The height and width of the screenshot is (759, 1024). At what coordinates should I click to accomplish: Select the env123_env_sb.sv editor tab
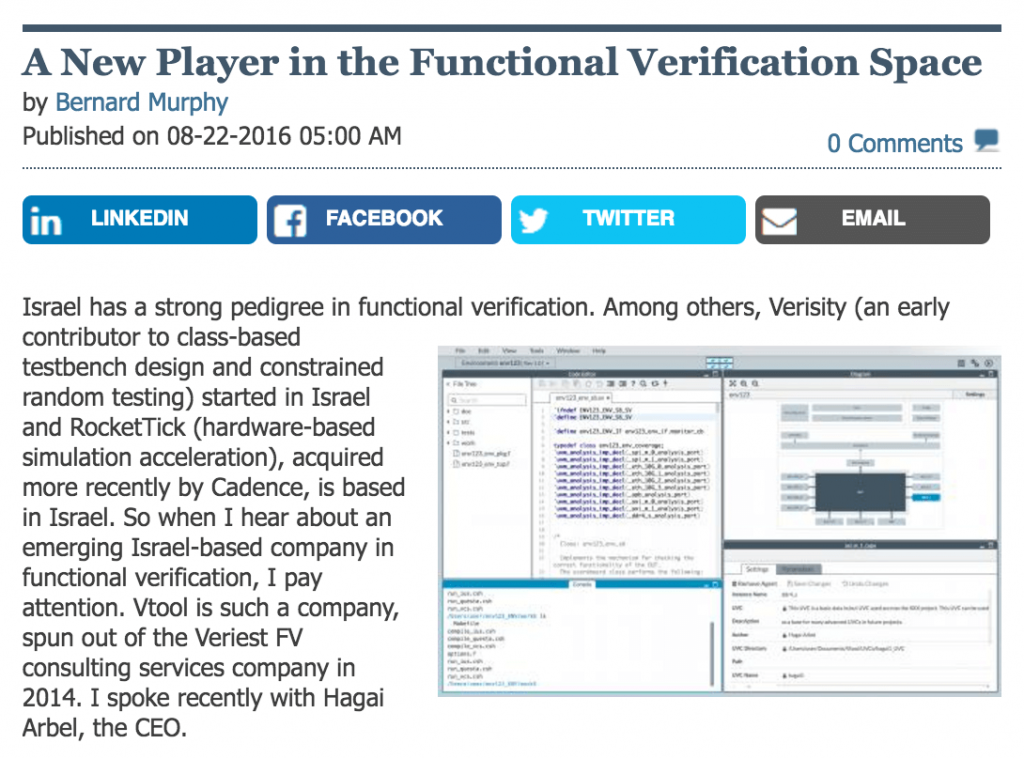click(x=578, y=399)
